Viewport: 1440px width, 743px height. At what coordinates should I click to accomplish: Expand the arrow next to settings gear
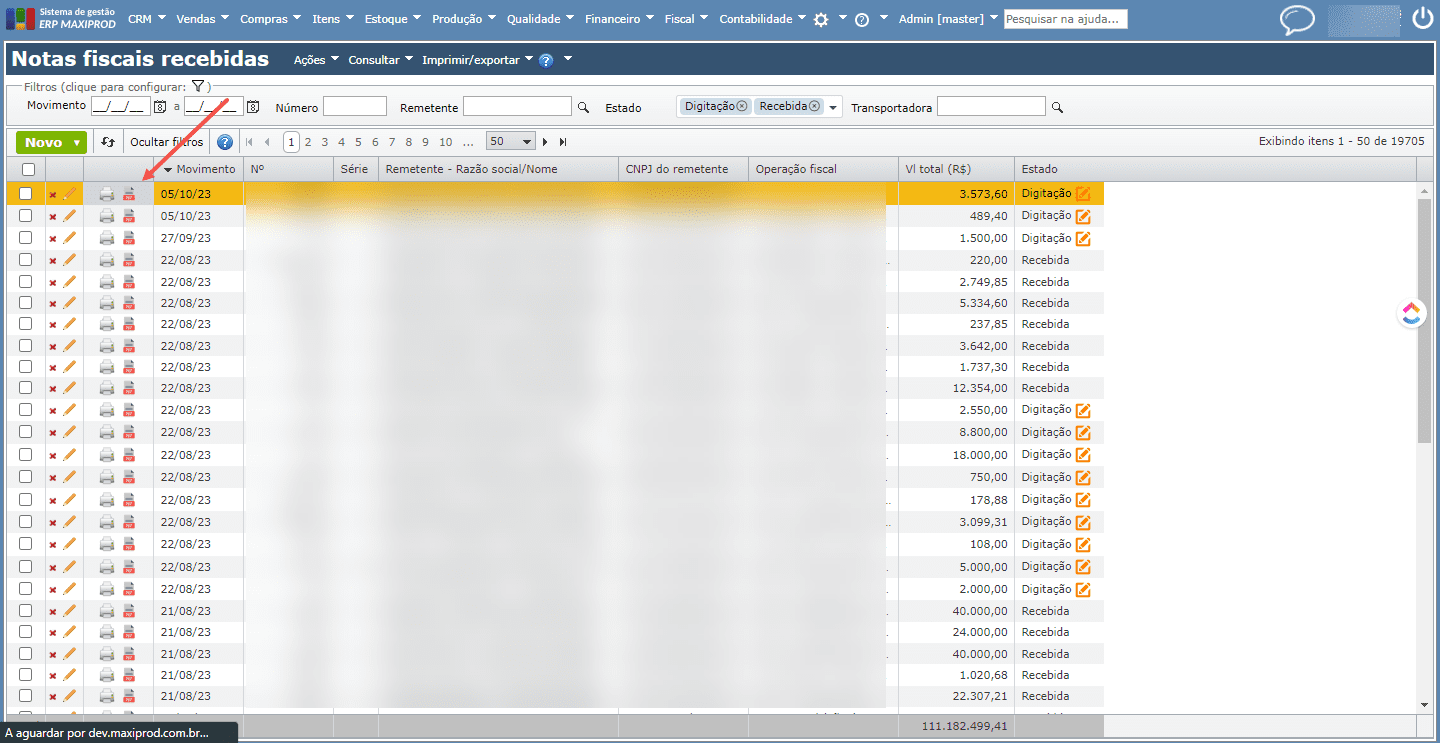pyautogui.click(x=843, y=18)
